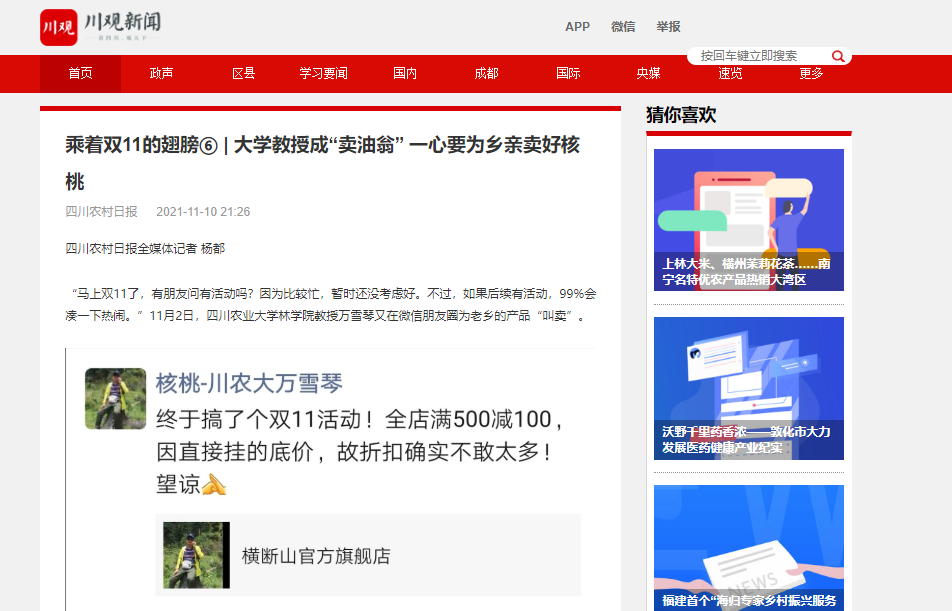Screen dimensions: 952x611
Task: Open the 福建首个“海归专家乡村振兴服务 recommended card
Action: click(749, 548)
